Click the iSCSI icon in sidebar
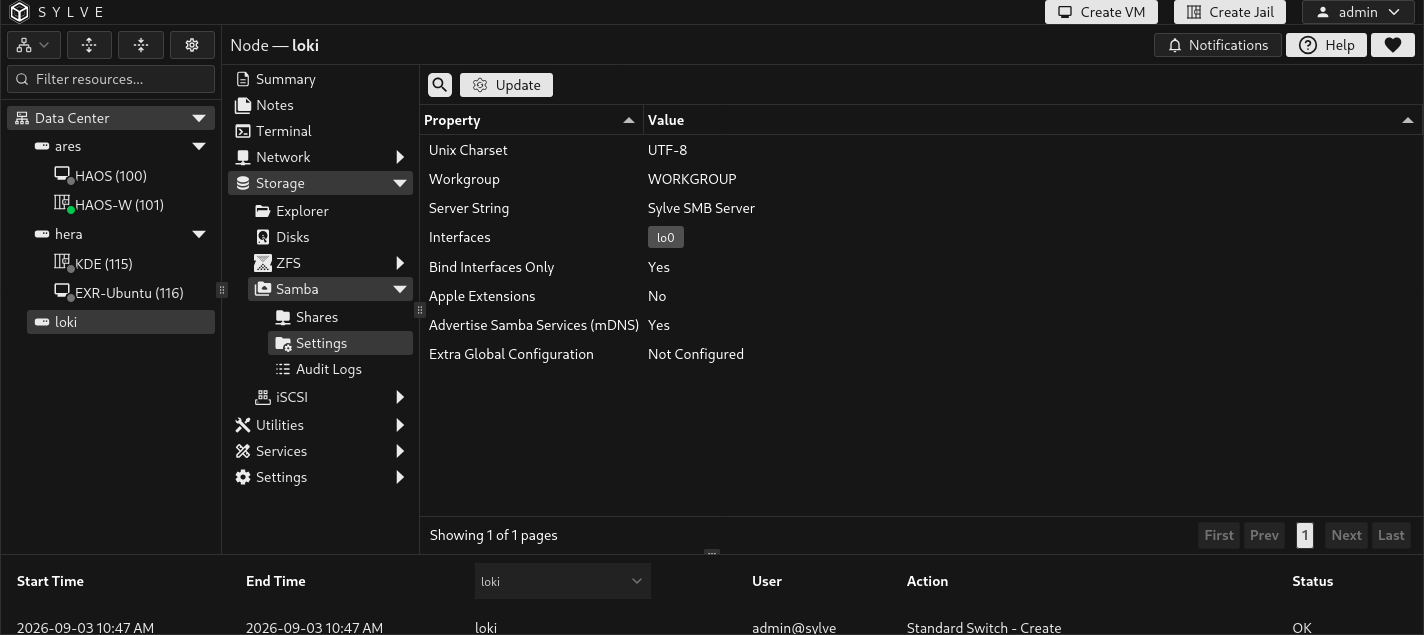The height and width of the screenshot is (635, 1424). click(263, 397)
